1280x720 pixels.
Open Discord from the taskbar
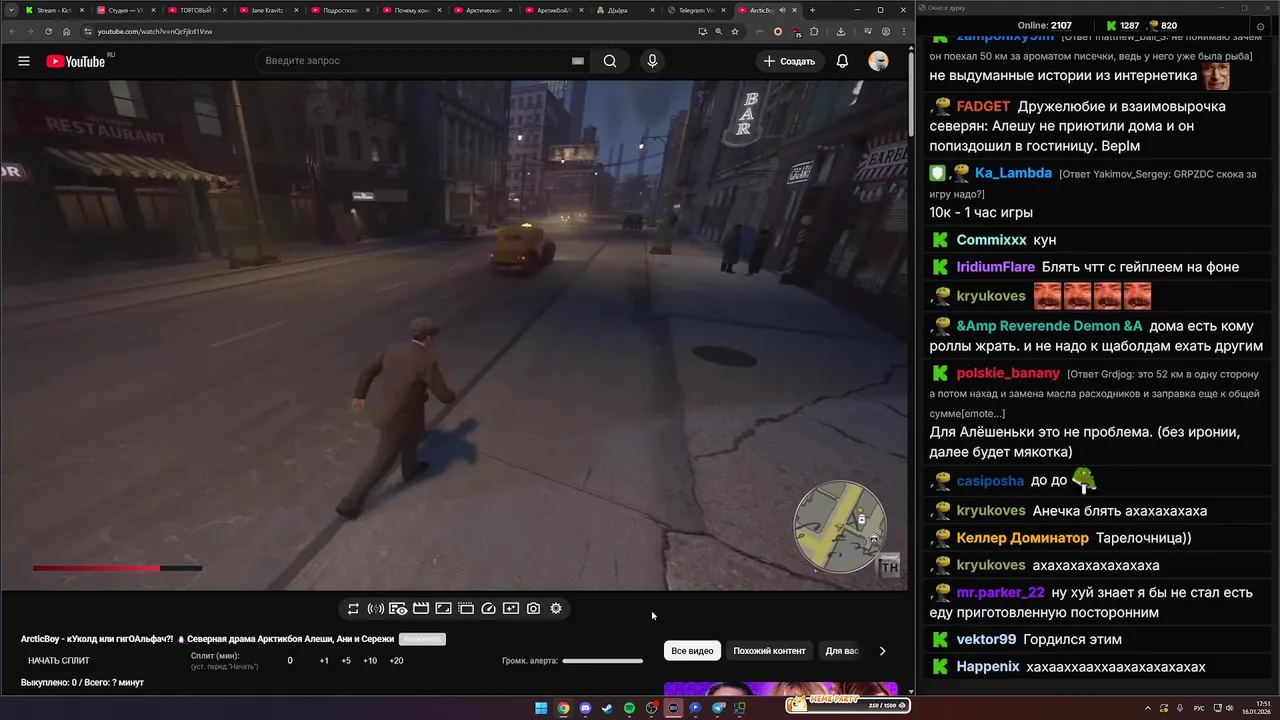click(585, 708)
